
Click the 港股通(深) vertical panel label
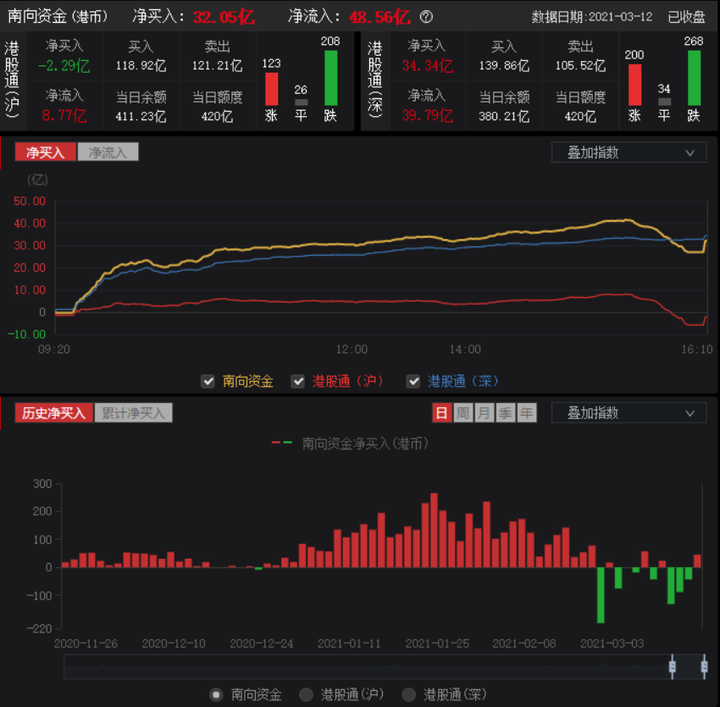(375, 79)
